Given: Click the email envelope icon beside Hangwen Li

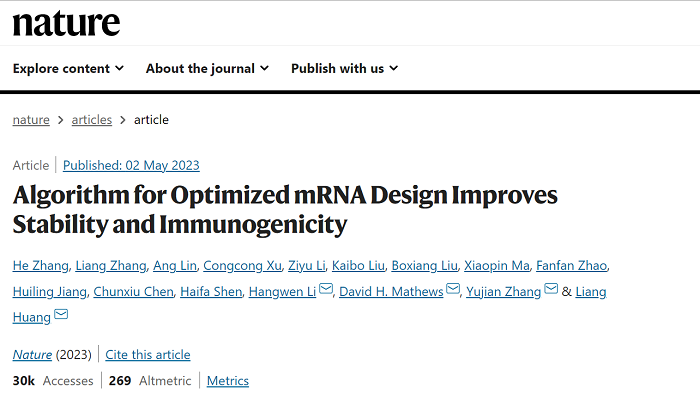Looking at the screenshot, I should [326, 289].
